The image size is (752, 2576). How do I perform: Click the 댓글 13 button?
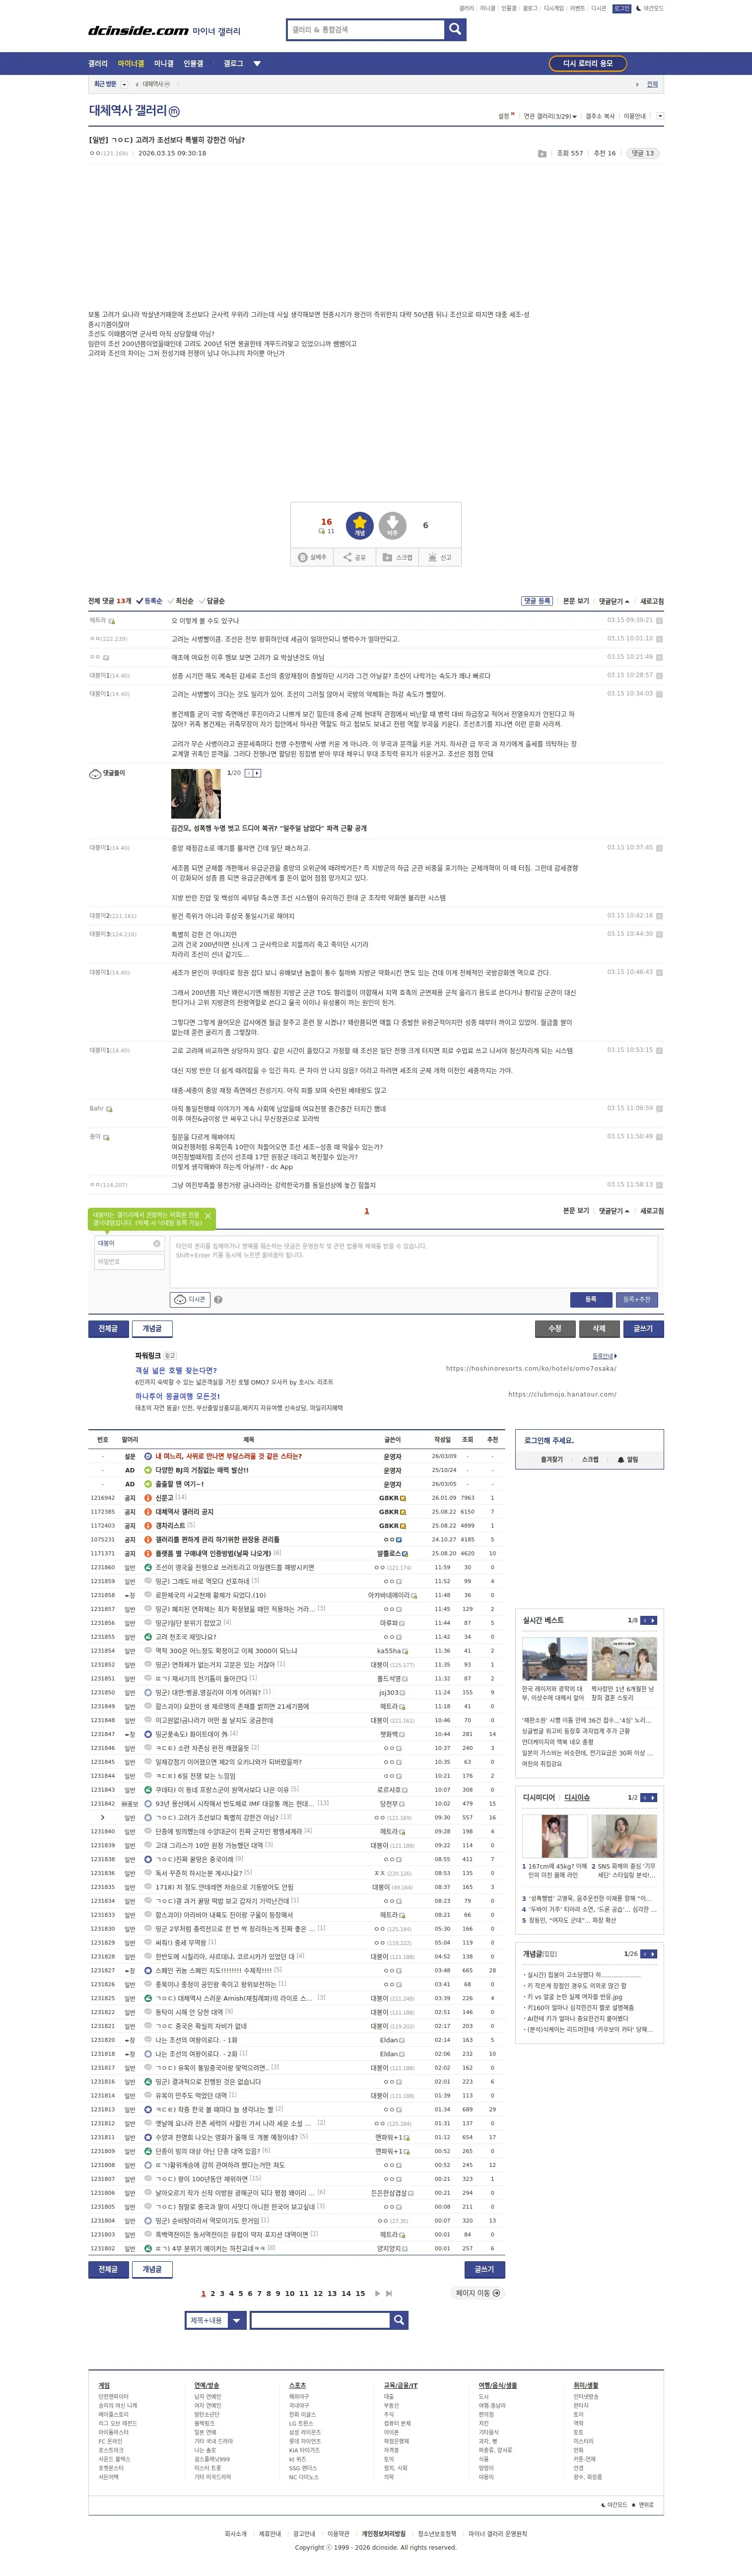[642, 153]
